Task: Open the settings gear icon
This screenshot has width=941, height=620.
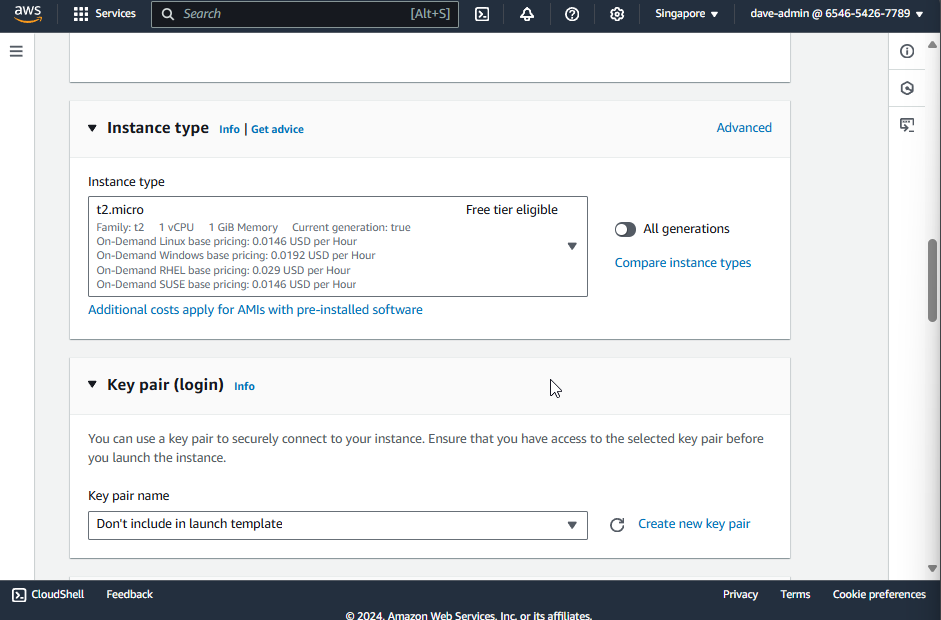Action: point(617,14)
